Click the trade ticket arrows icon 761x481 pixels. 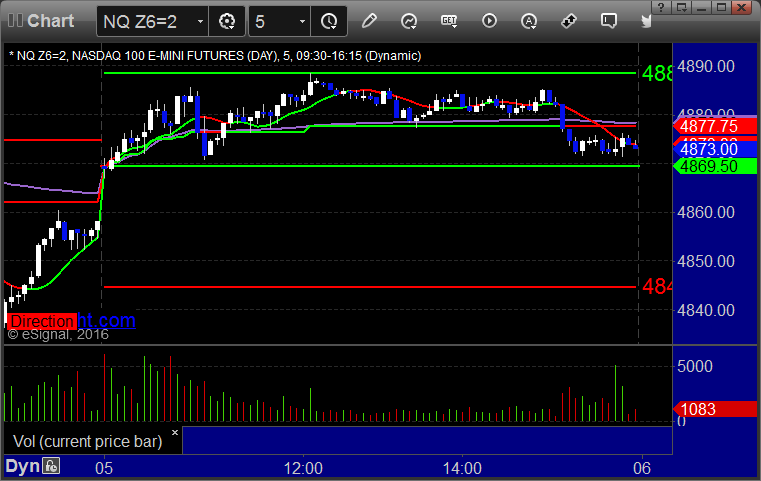pyautogui.click(x=568, y=21)
